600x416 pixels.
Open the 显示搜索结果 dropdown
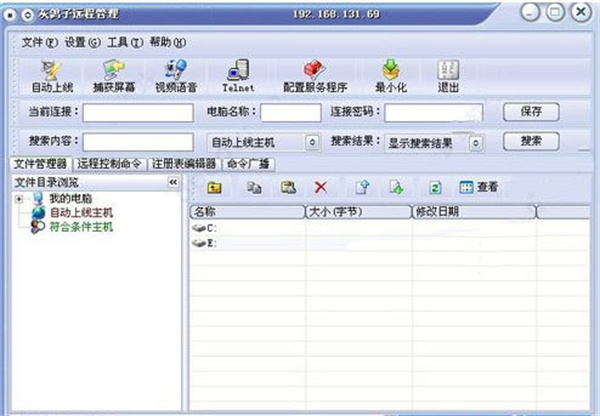[x=476, y=143]
